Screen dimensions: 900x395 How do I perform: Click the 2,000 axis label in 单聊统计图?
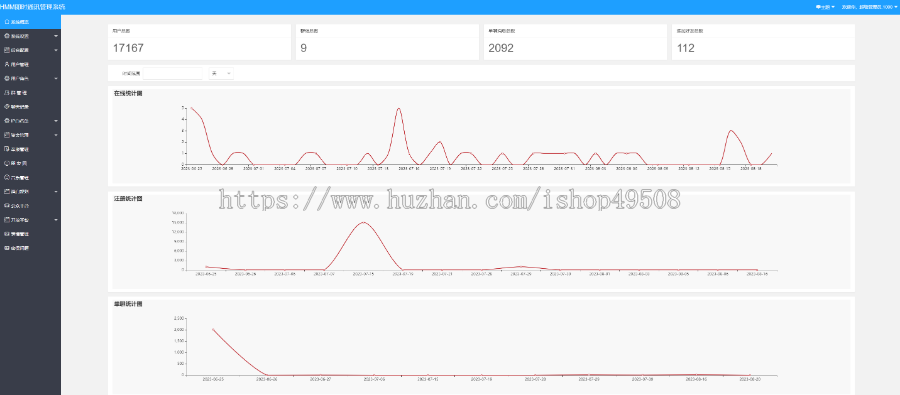coord(178,330)
